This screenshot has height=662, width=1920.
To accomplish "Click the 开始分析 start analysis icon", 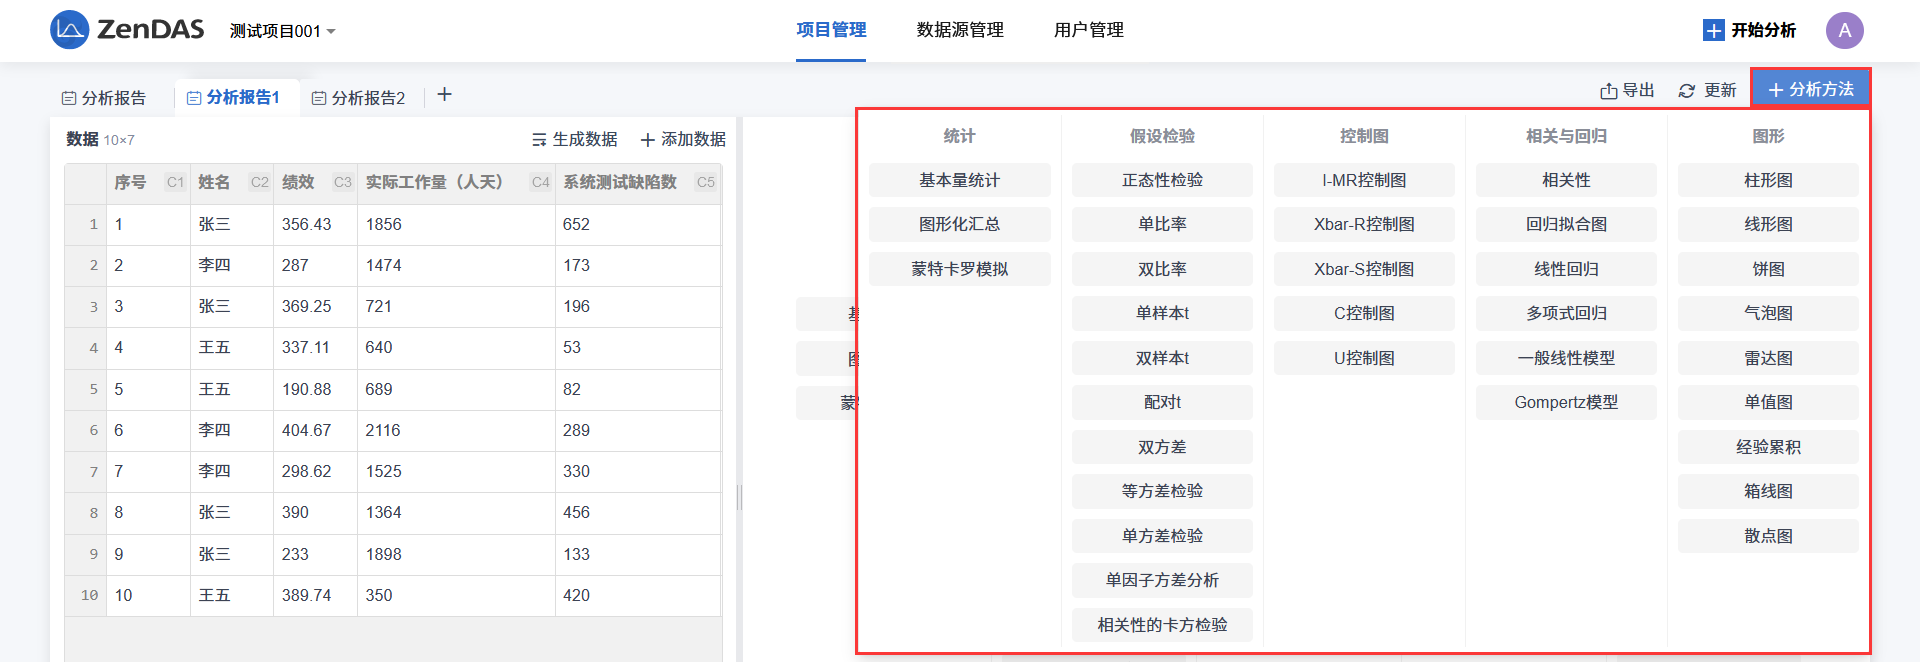I will point(1713,31).
